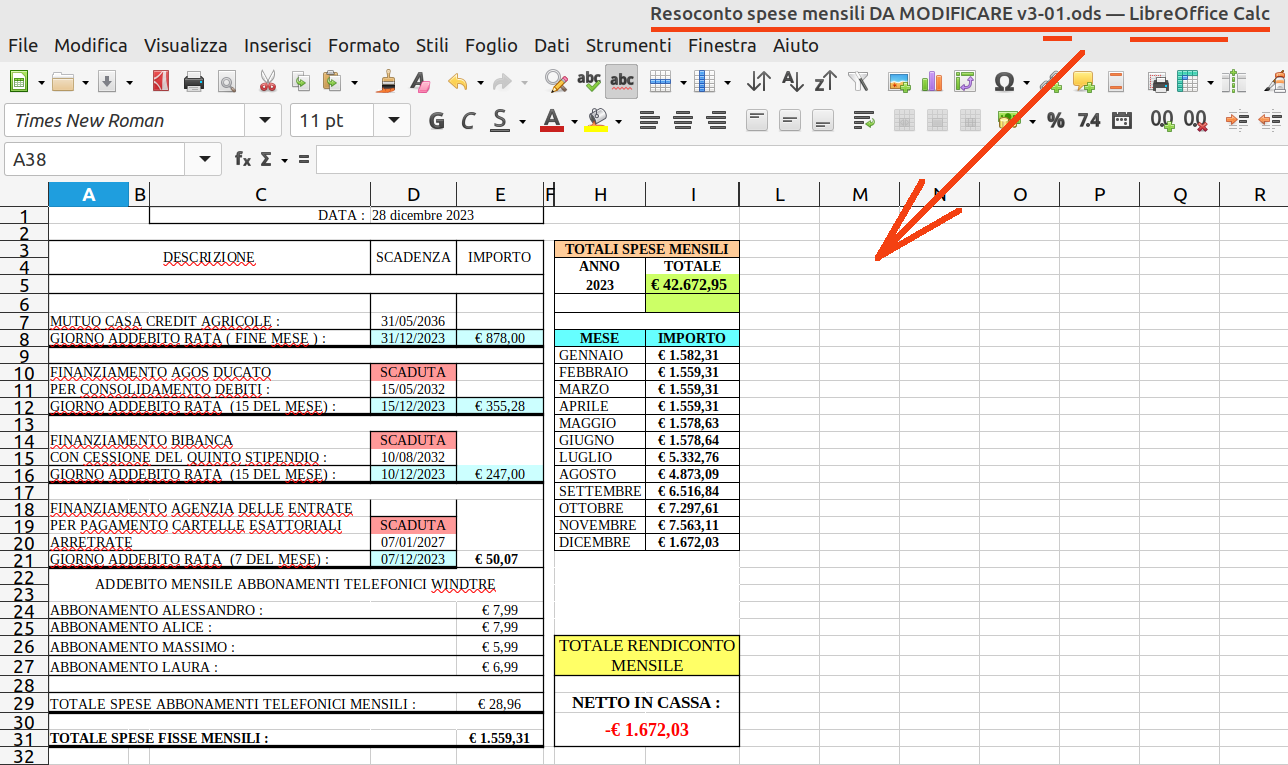Click the Insert Image icon
The image size is (1288, 765).
pyautogui.click(x=899, y=82)
